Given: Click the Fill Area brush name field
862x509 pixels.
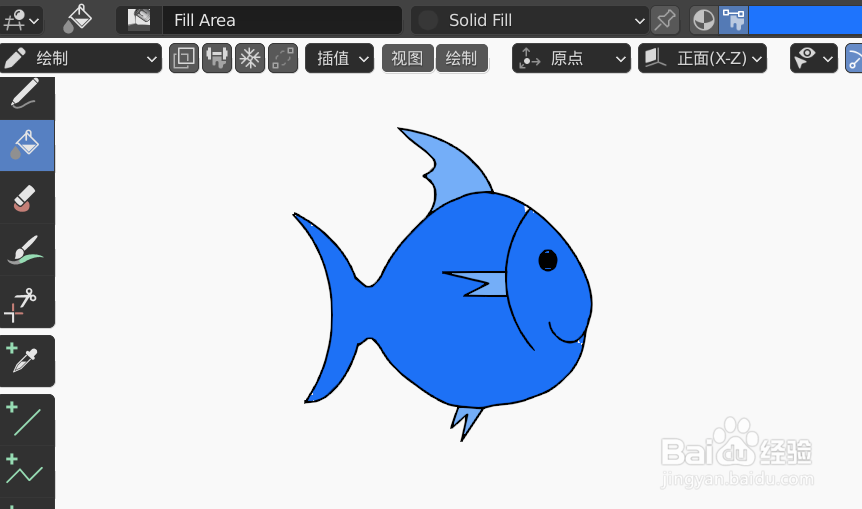Looking at the screenshot, I should point(282,20).
